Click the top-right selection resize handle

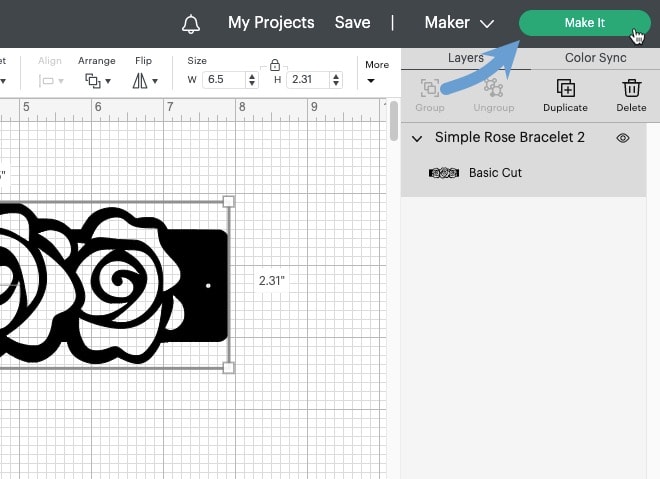pos(228,201)
